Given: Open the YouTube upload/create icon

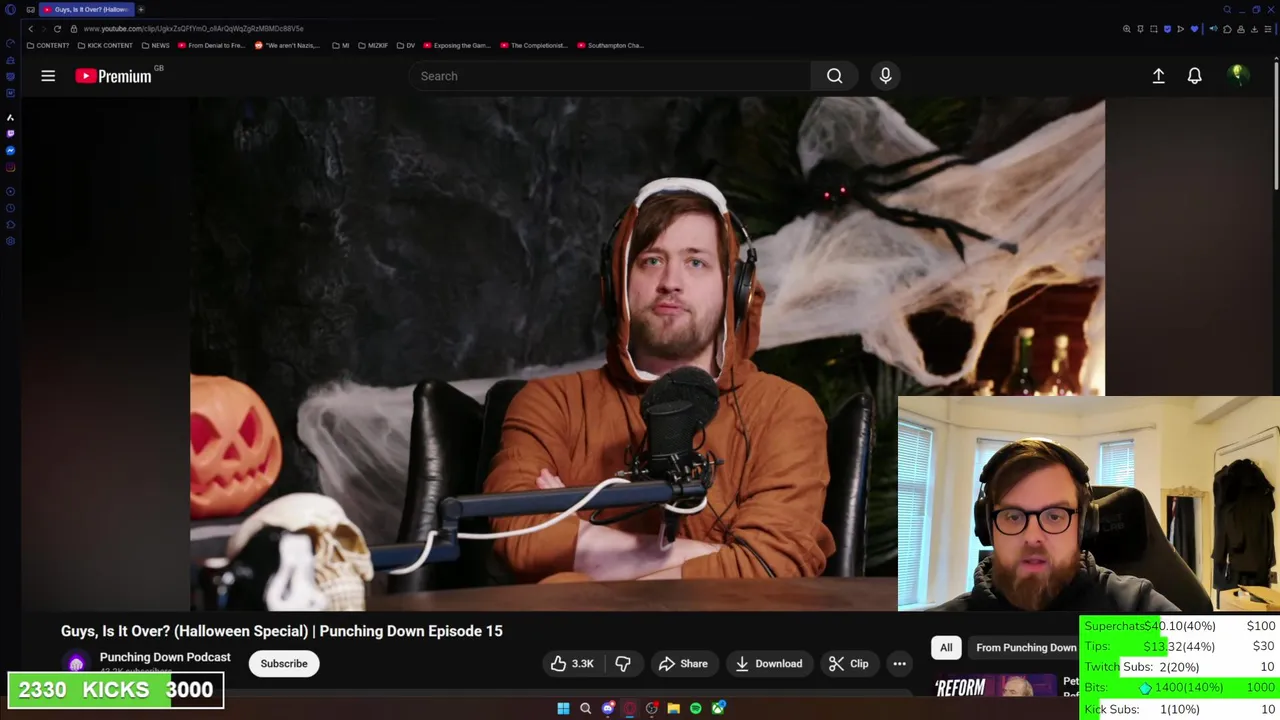Looking at the screenshot, I should click(1158, 76).
